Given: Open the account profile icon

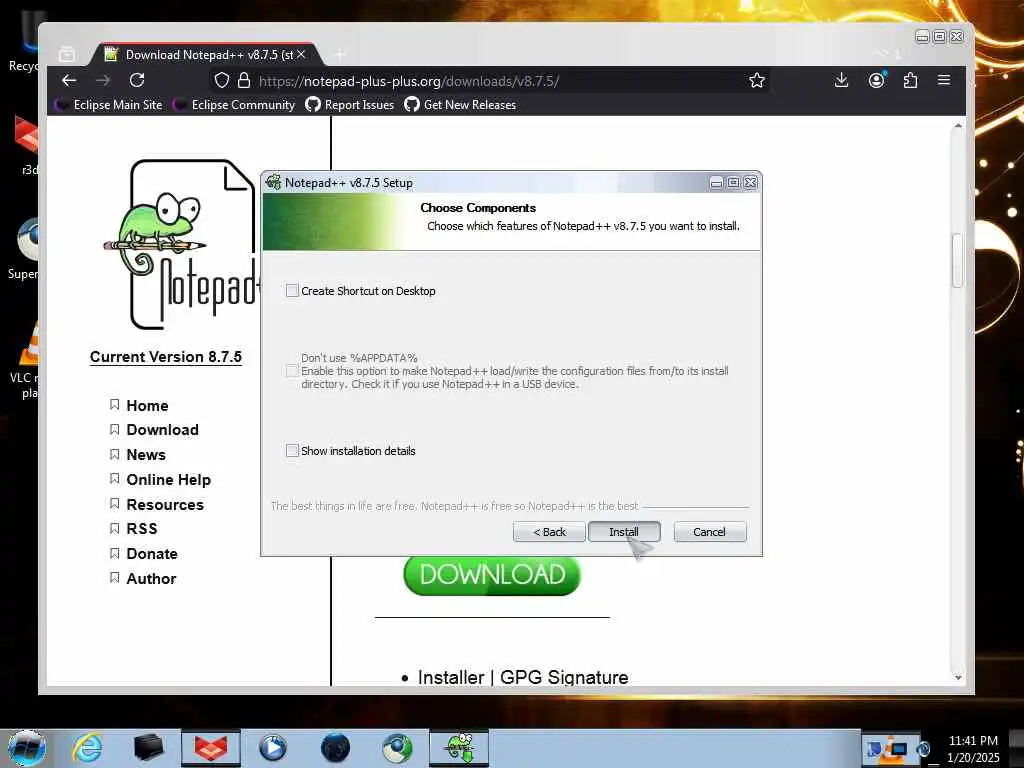Looking at the screenshot, I should 876,80.
